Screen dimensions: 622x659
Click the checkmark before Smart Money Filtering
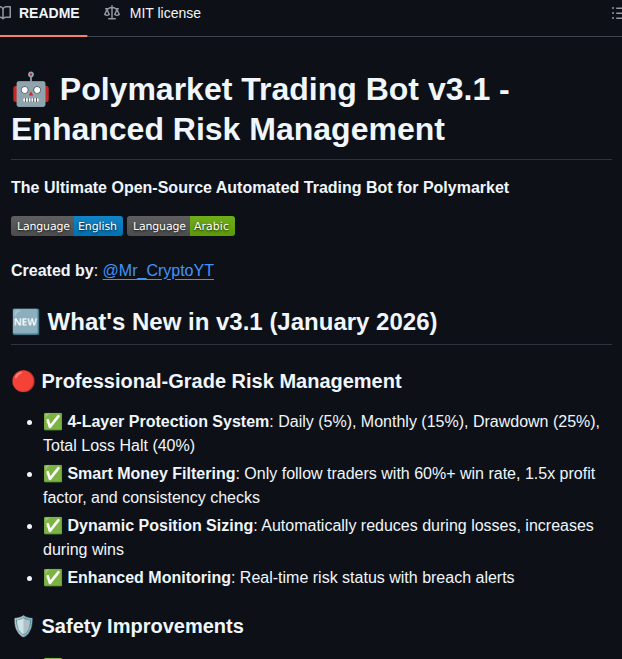click(53, 474)
